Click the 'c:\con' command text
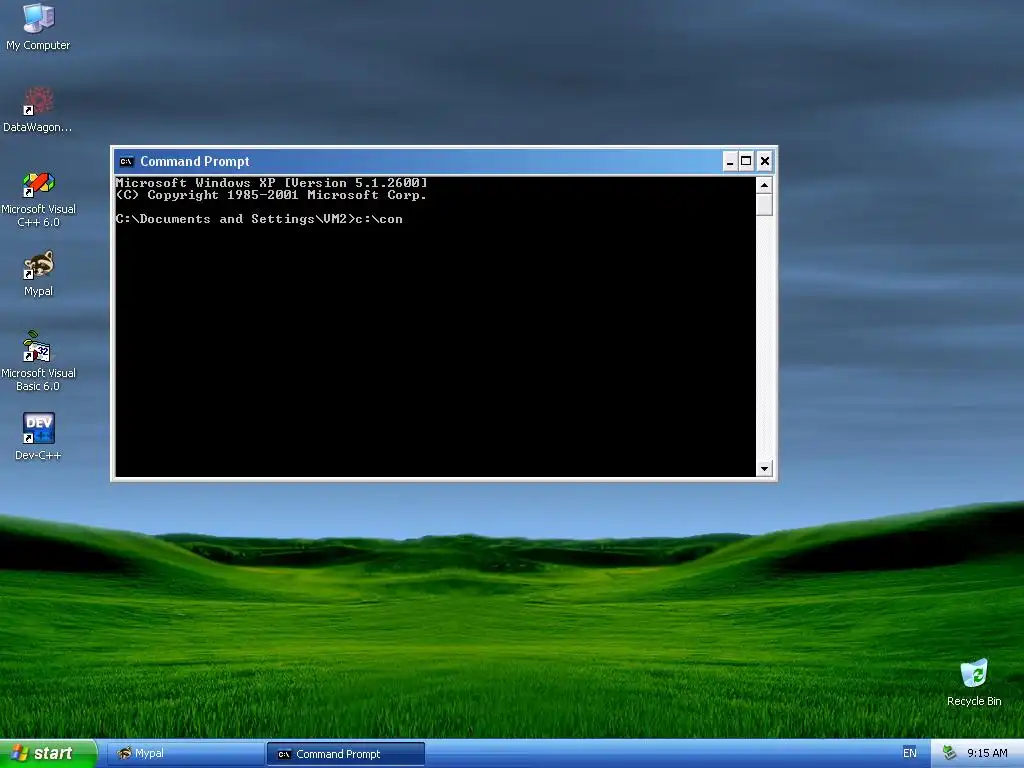The width and height of the screenshot is (1024, 768). point(379,219)
